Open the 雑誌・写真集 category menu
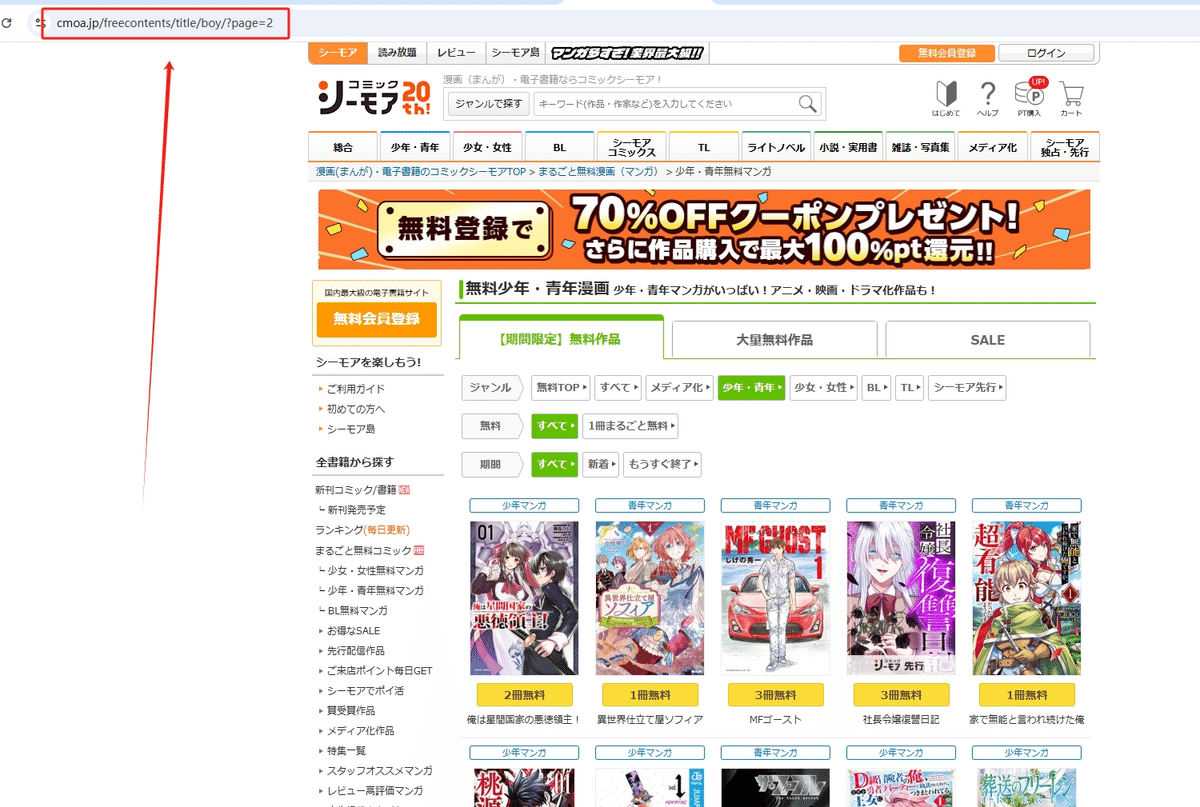 click(x=920, y=147)
